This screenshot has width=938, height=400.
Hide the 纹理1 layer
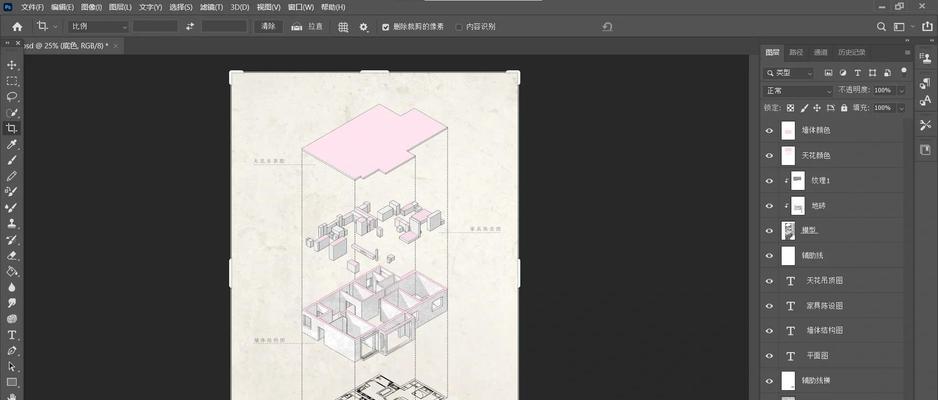tap(769, 181)
